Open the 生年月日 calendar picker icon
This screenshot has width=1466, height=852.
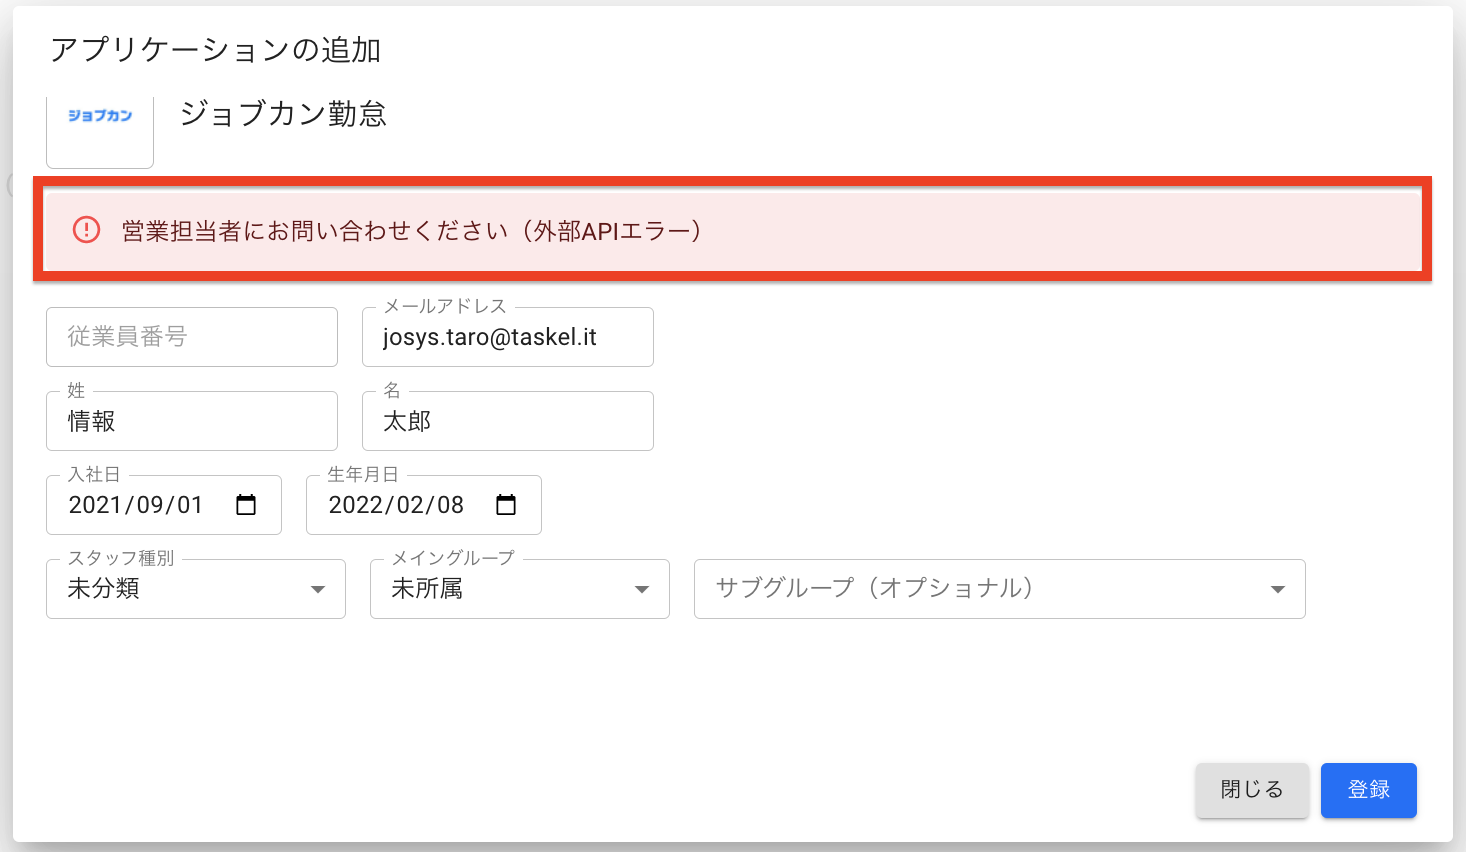click(x=506, y=505)
